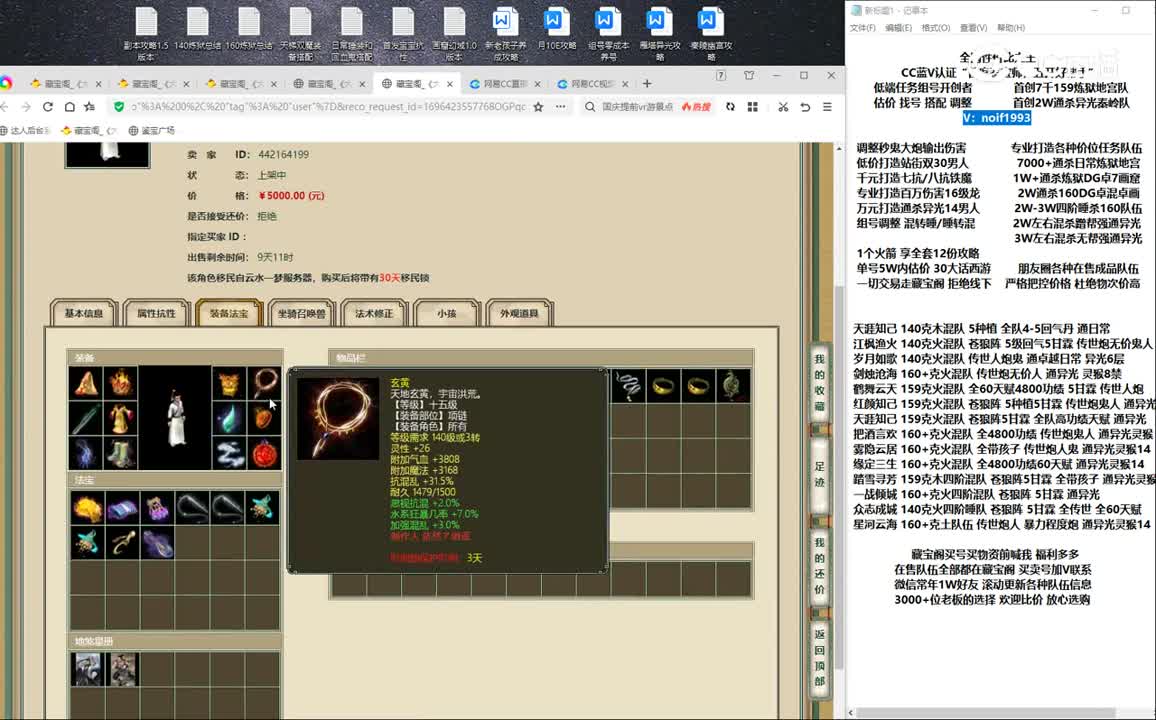Screen dimensions: 1156x720
Task: Open 我的收藏 side button
Action: (819, 382)
